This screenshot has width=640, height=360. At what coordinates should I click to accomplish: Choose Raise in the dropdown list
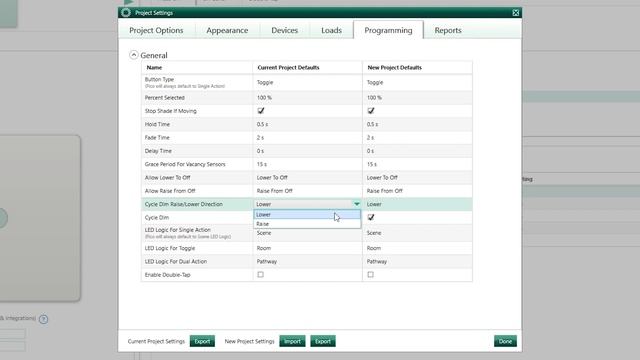click(x=307, y=224)
